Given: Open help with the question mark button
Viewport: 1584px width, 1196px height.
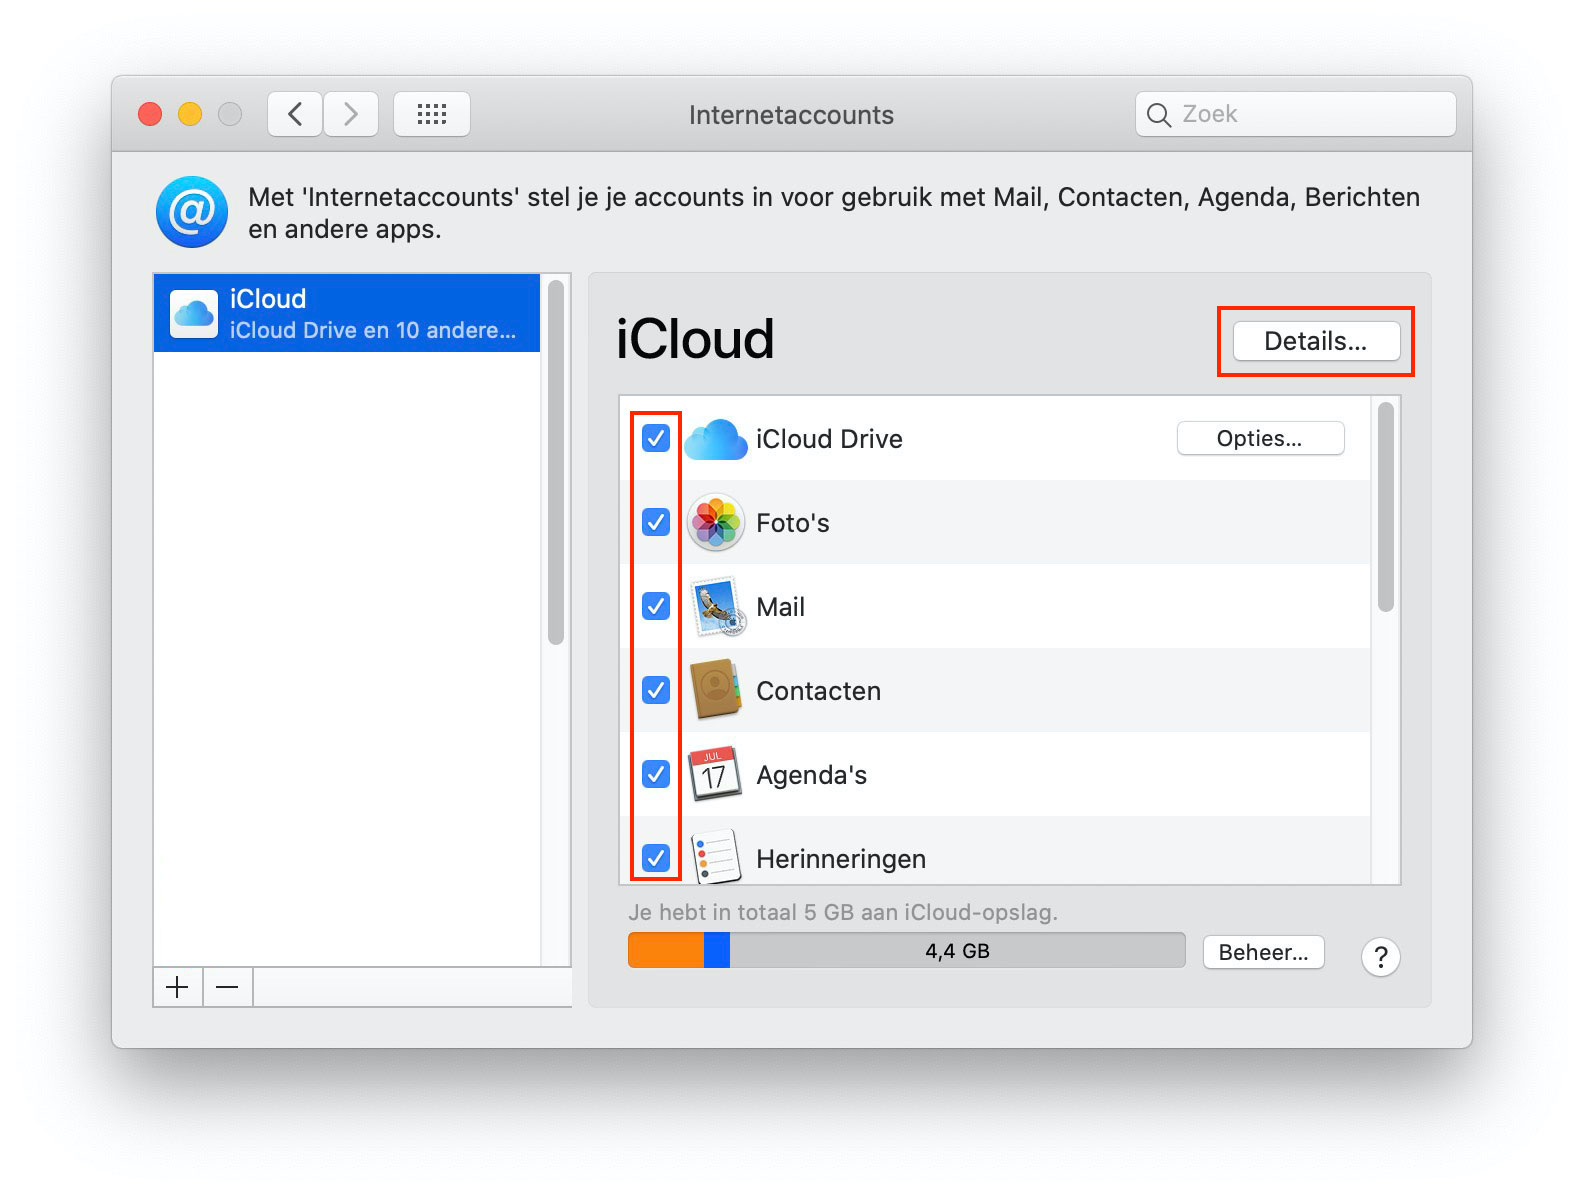Looking at the screenshot, I should [x=1381, y=957].
